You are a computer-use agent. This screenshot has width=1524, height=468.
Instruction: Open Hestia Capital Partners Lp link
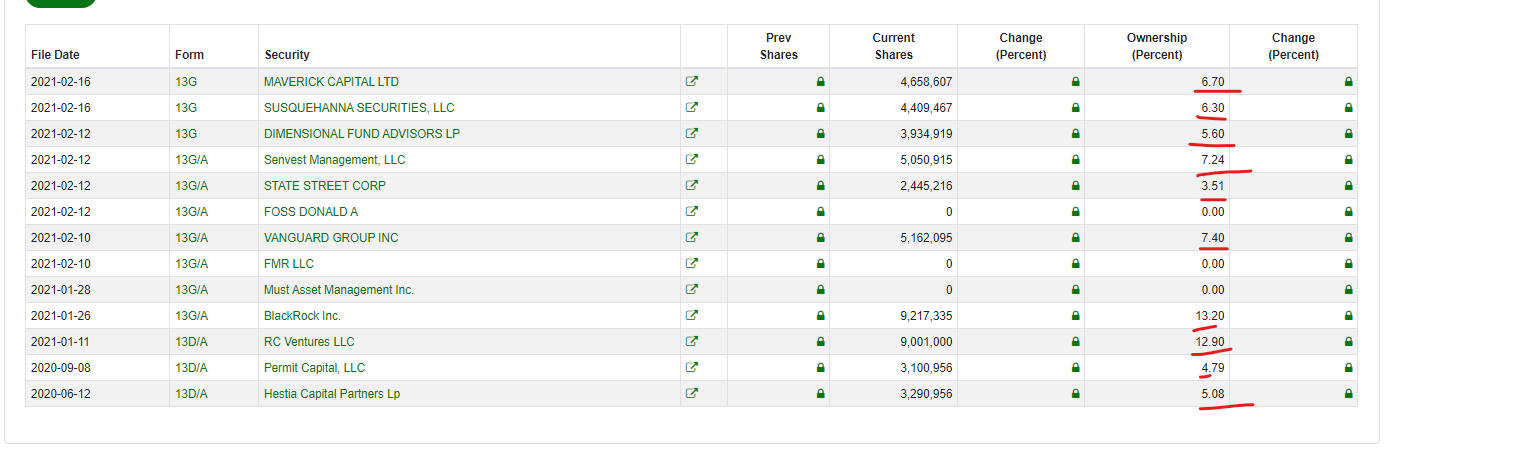pos(332,394)
